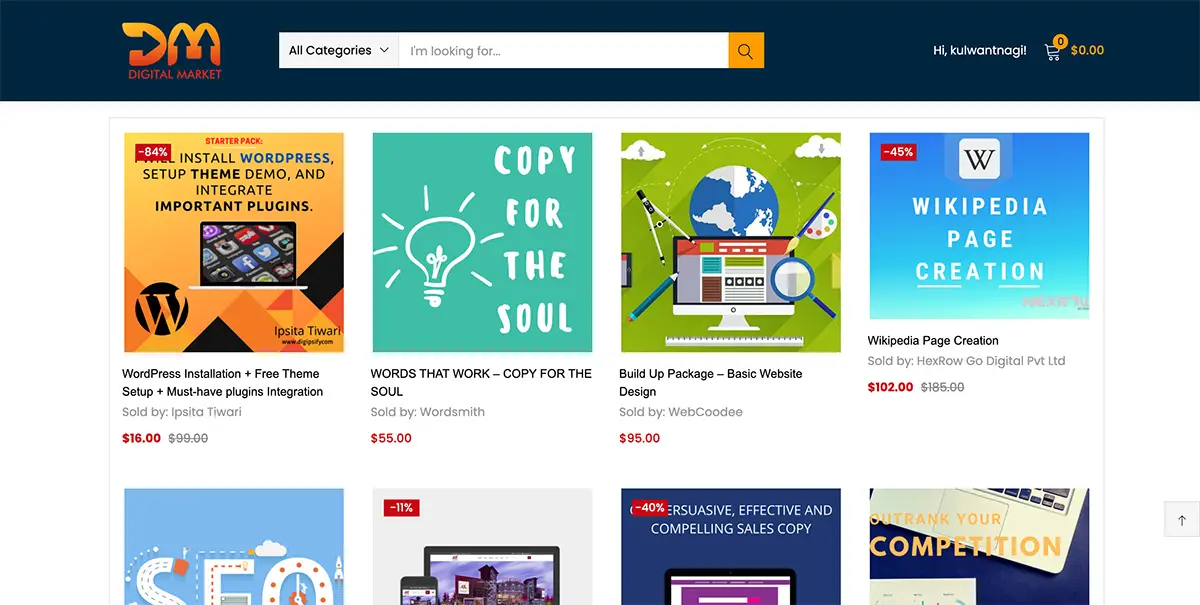Click the $16.00 sale price

(x=141, y=438)
